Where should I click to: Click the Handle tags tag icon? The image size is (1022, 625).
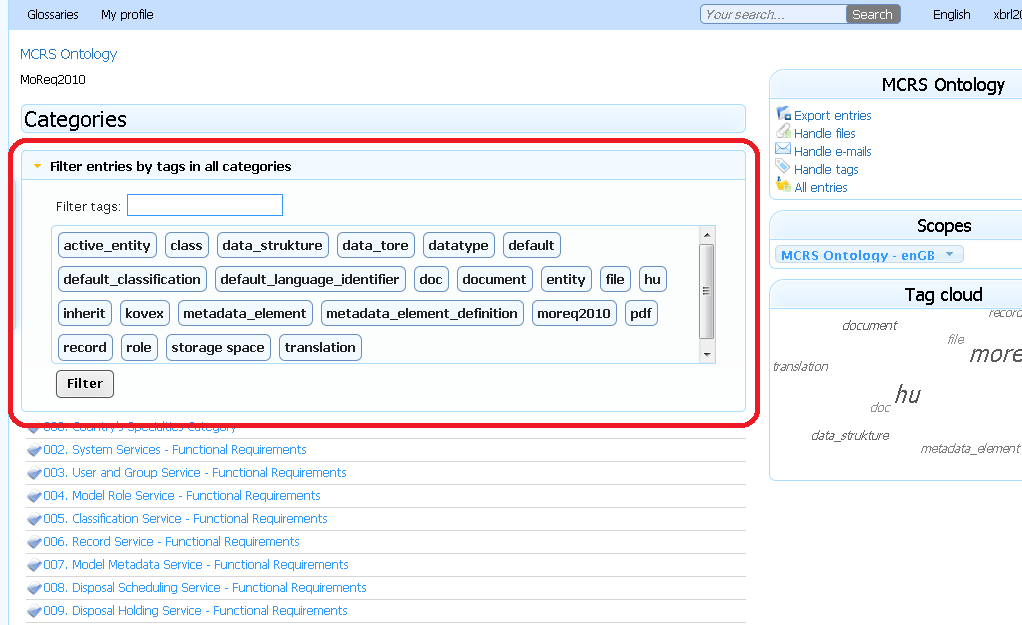pos(783,167)
